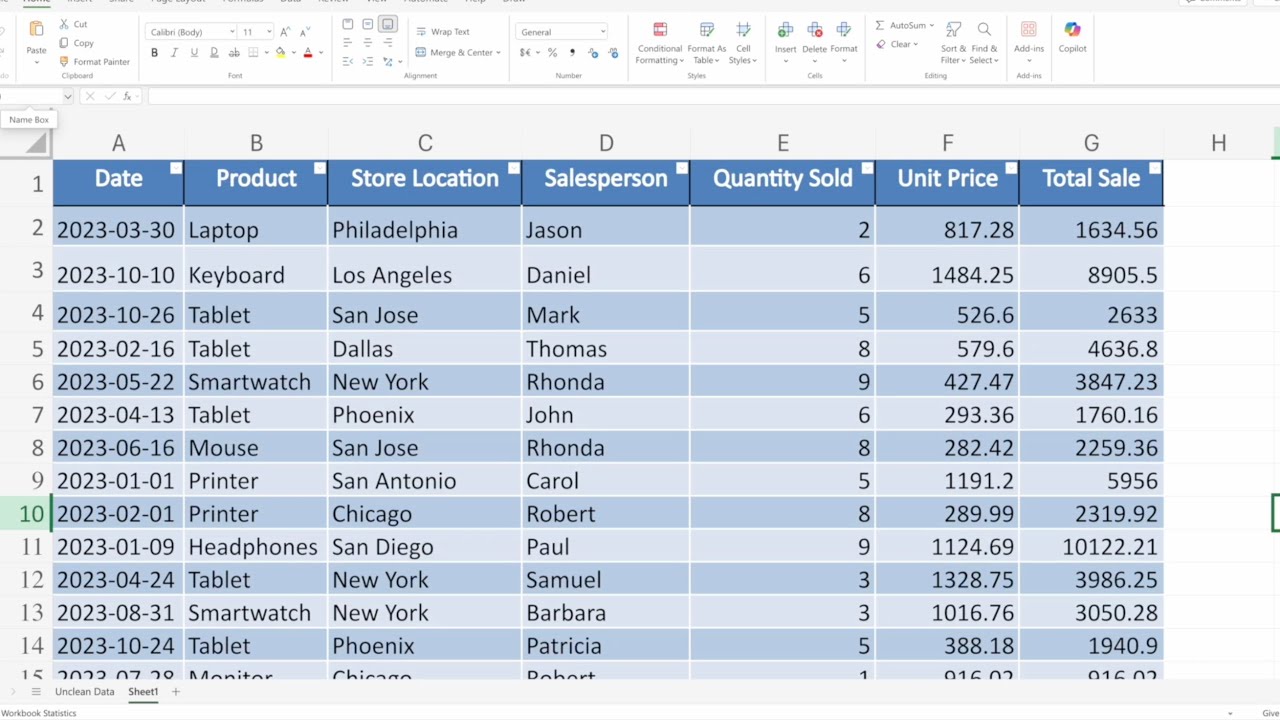Viewport: 1280px width, 720px height.
Task: Click the decrease decimal icon
Action: point(613,53)
